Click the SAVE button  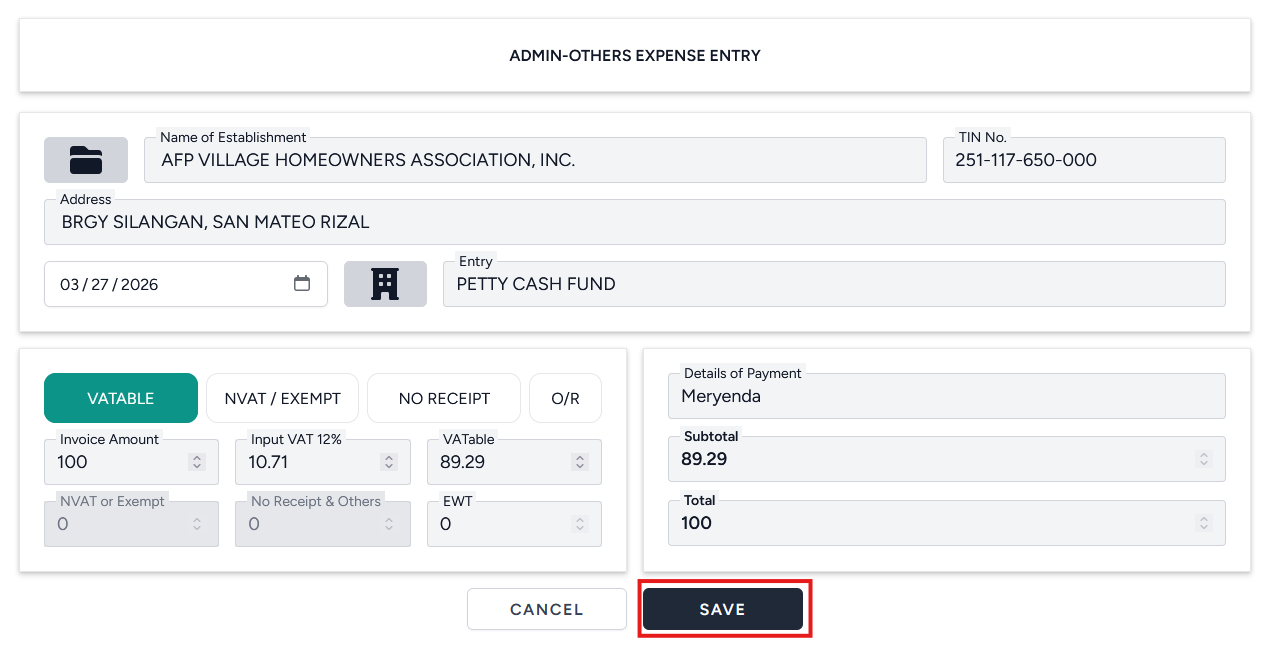723,609
